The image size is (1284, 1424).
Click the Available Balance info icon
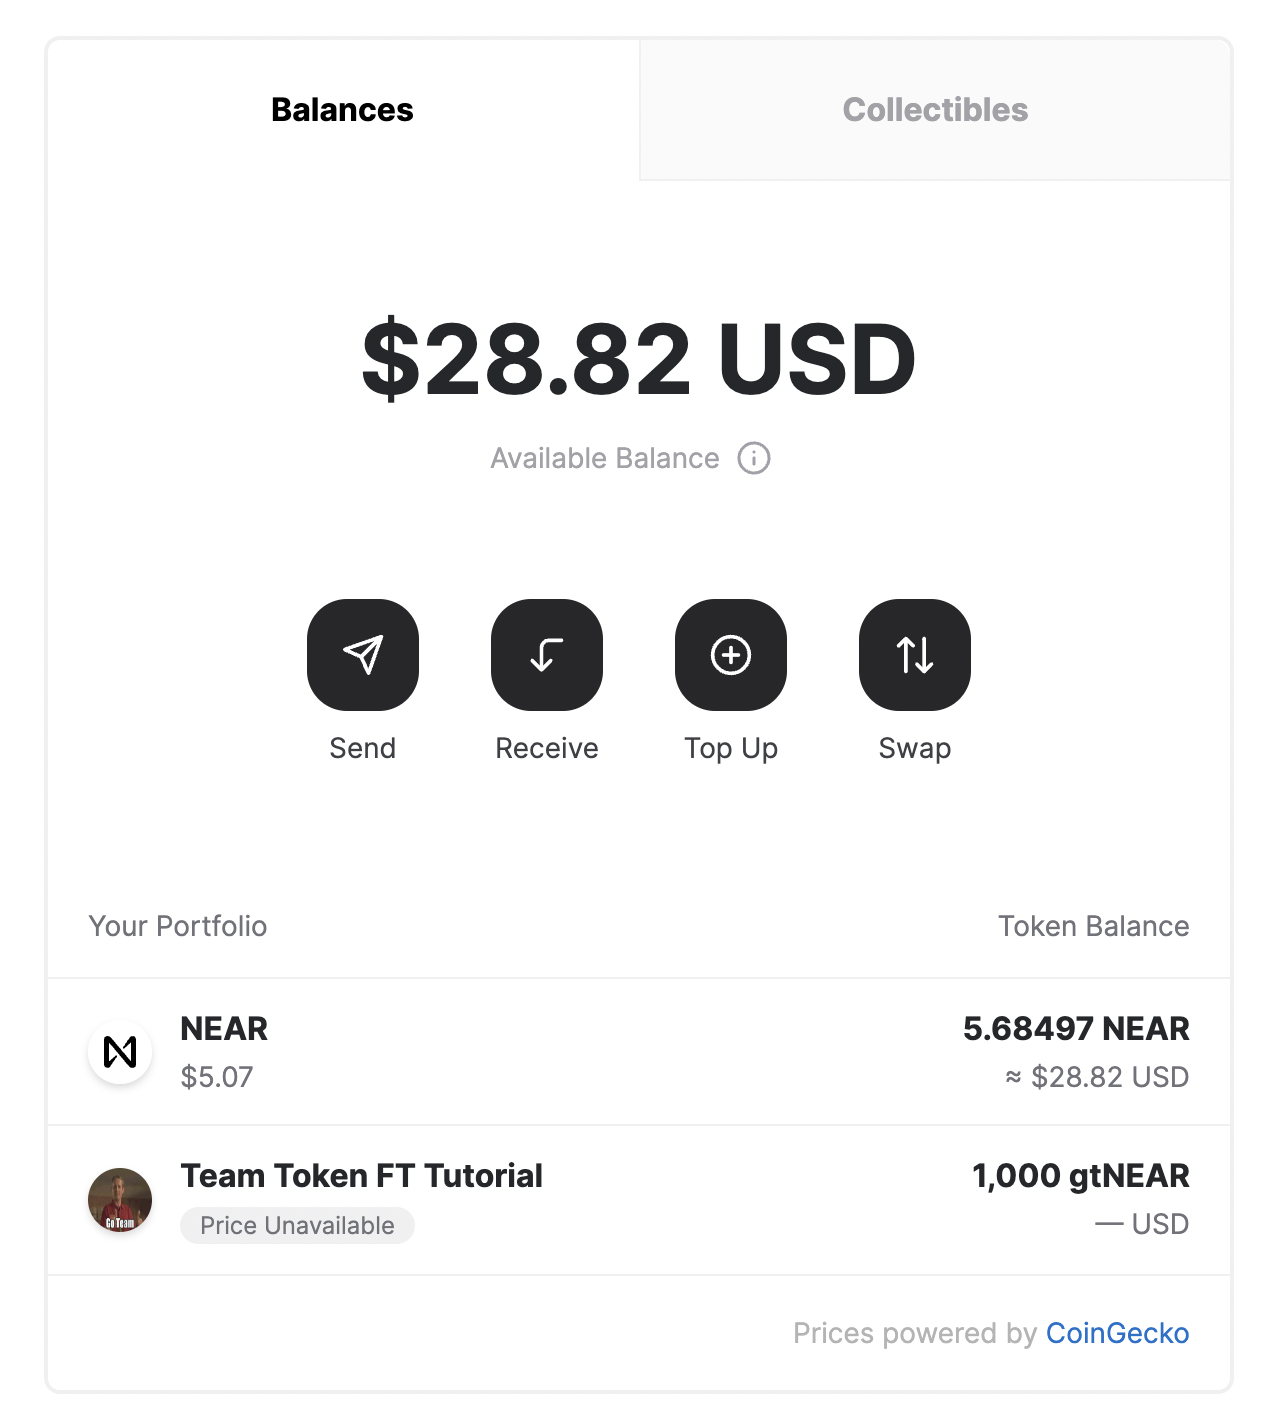point(754,458)
